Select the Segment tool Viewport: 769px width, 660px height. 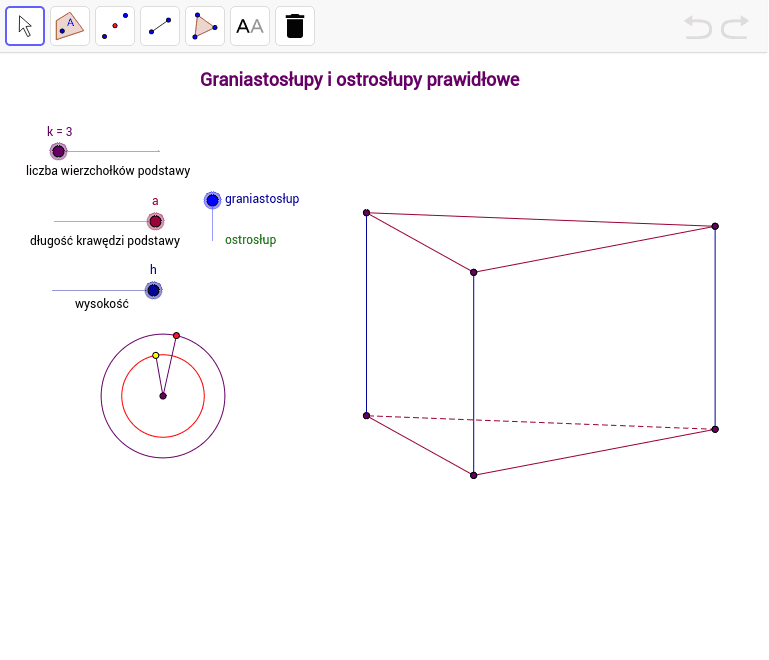click(x=160, y=26)
